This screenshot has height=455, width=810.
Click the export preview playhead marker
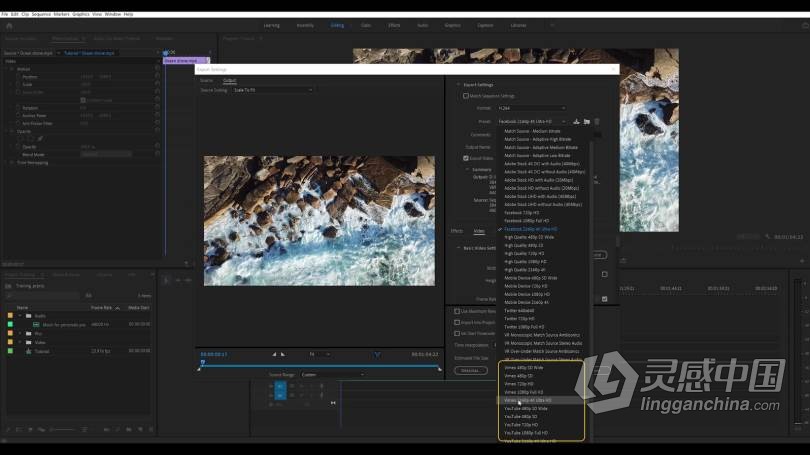202,363
